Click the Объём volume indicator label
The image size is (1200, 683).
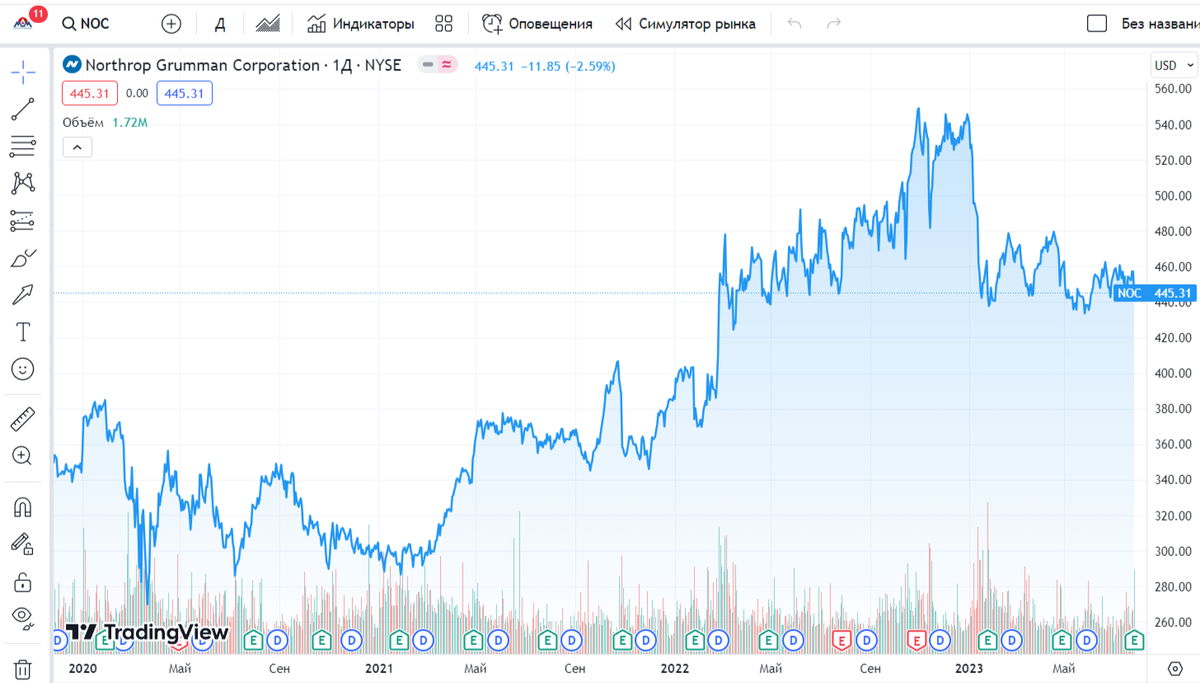point(83,122)
